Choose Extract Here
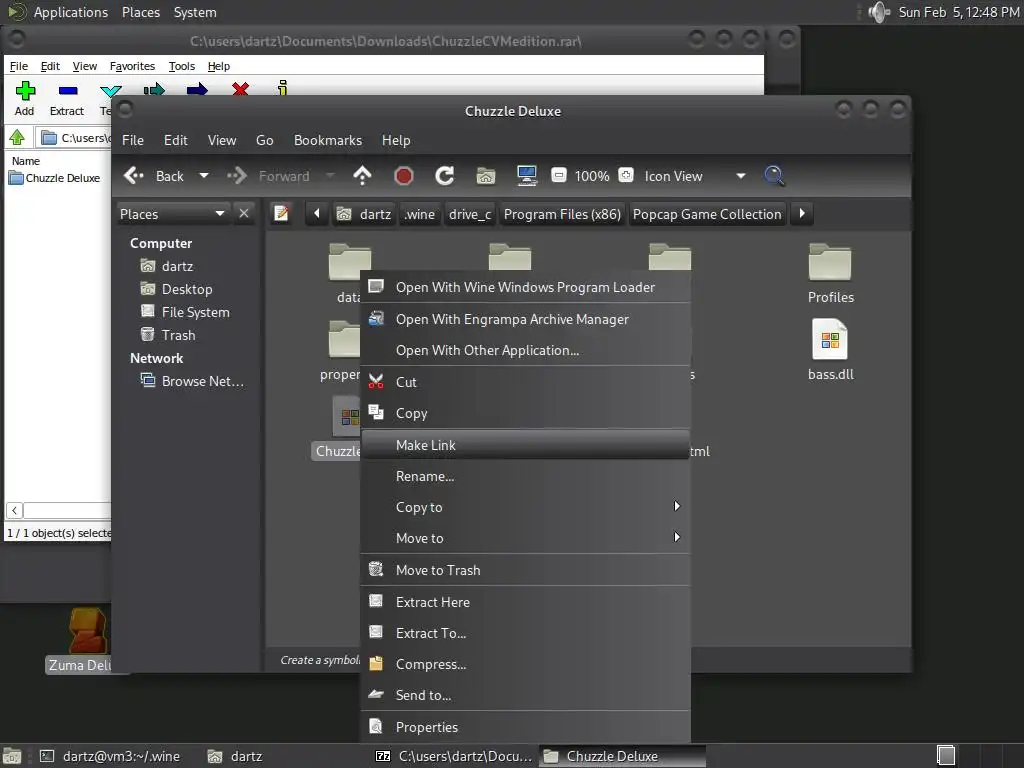The height and width of the screenshot is (768, 1024). (526, 602)
